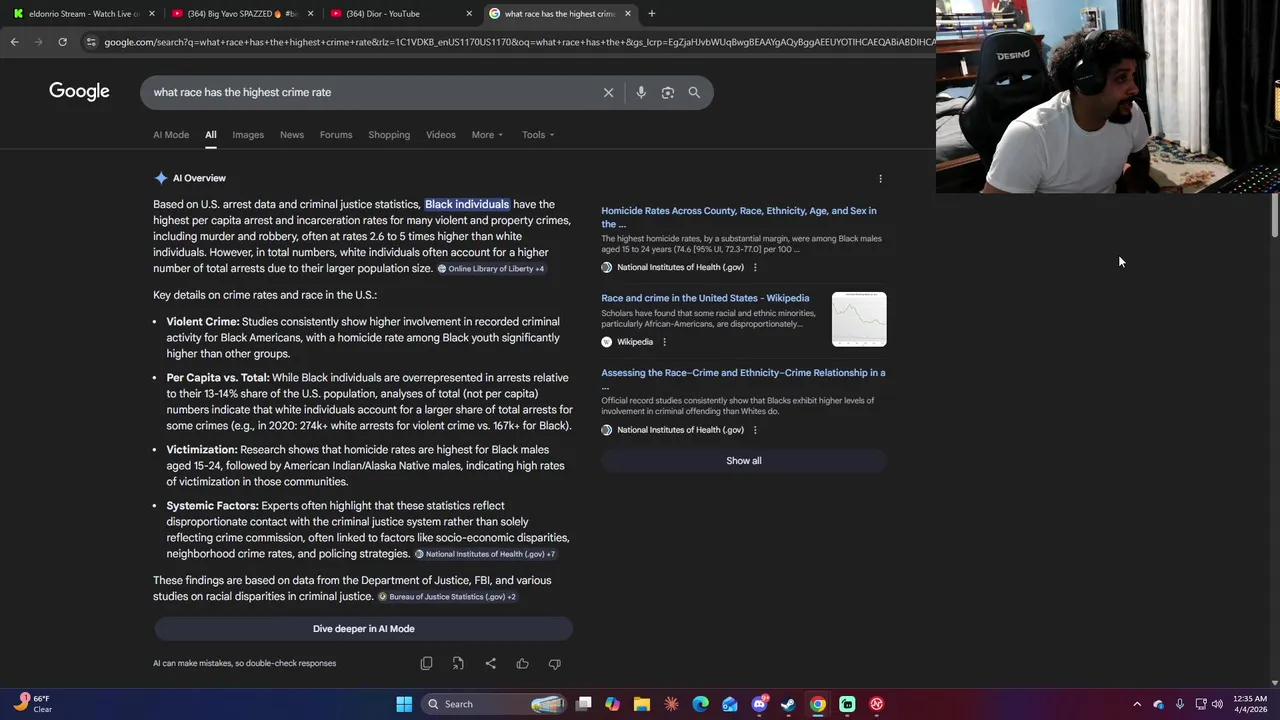Viewport: 1280px width, 720px height.
Task: Expand National Institutes of Health +7 sources
Action: pyautogui.click(x=485, y=554)
